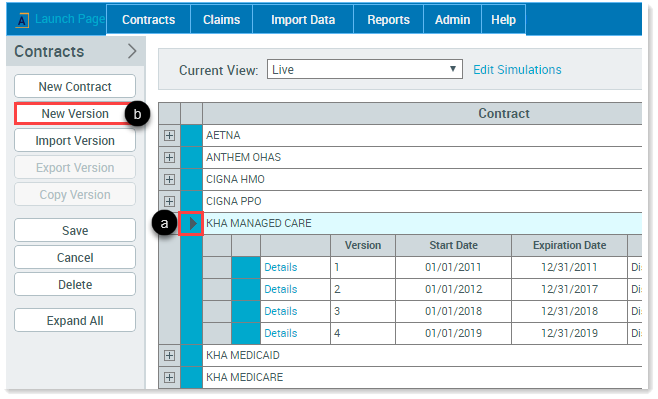This screenshot has height=399, width=658.
Task: Click the Launch Page logo icon
Action: click(x=22, y=20)
